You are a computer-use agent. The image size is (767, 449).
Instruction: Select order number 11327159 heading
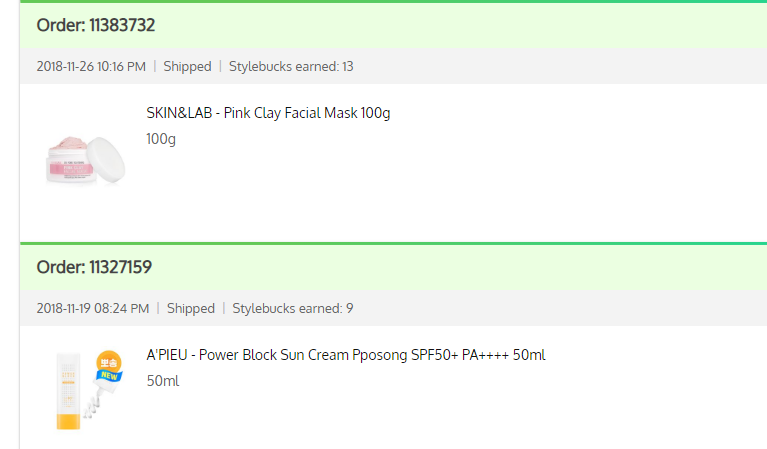[94, 267]
